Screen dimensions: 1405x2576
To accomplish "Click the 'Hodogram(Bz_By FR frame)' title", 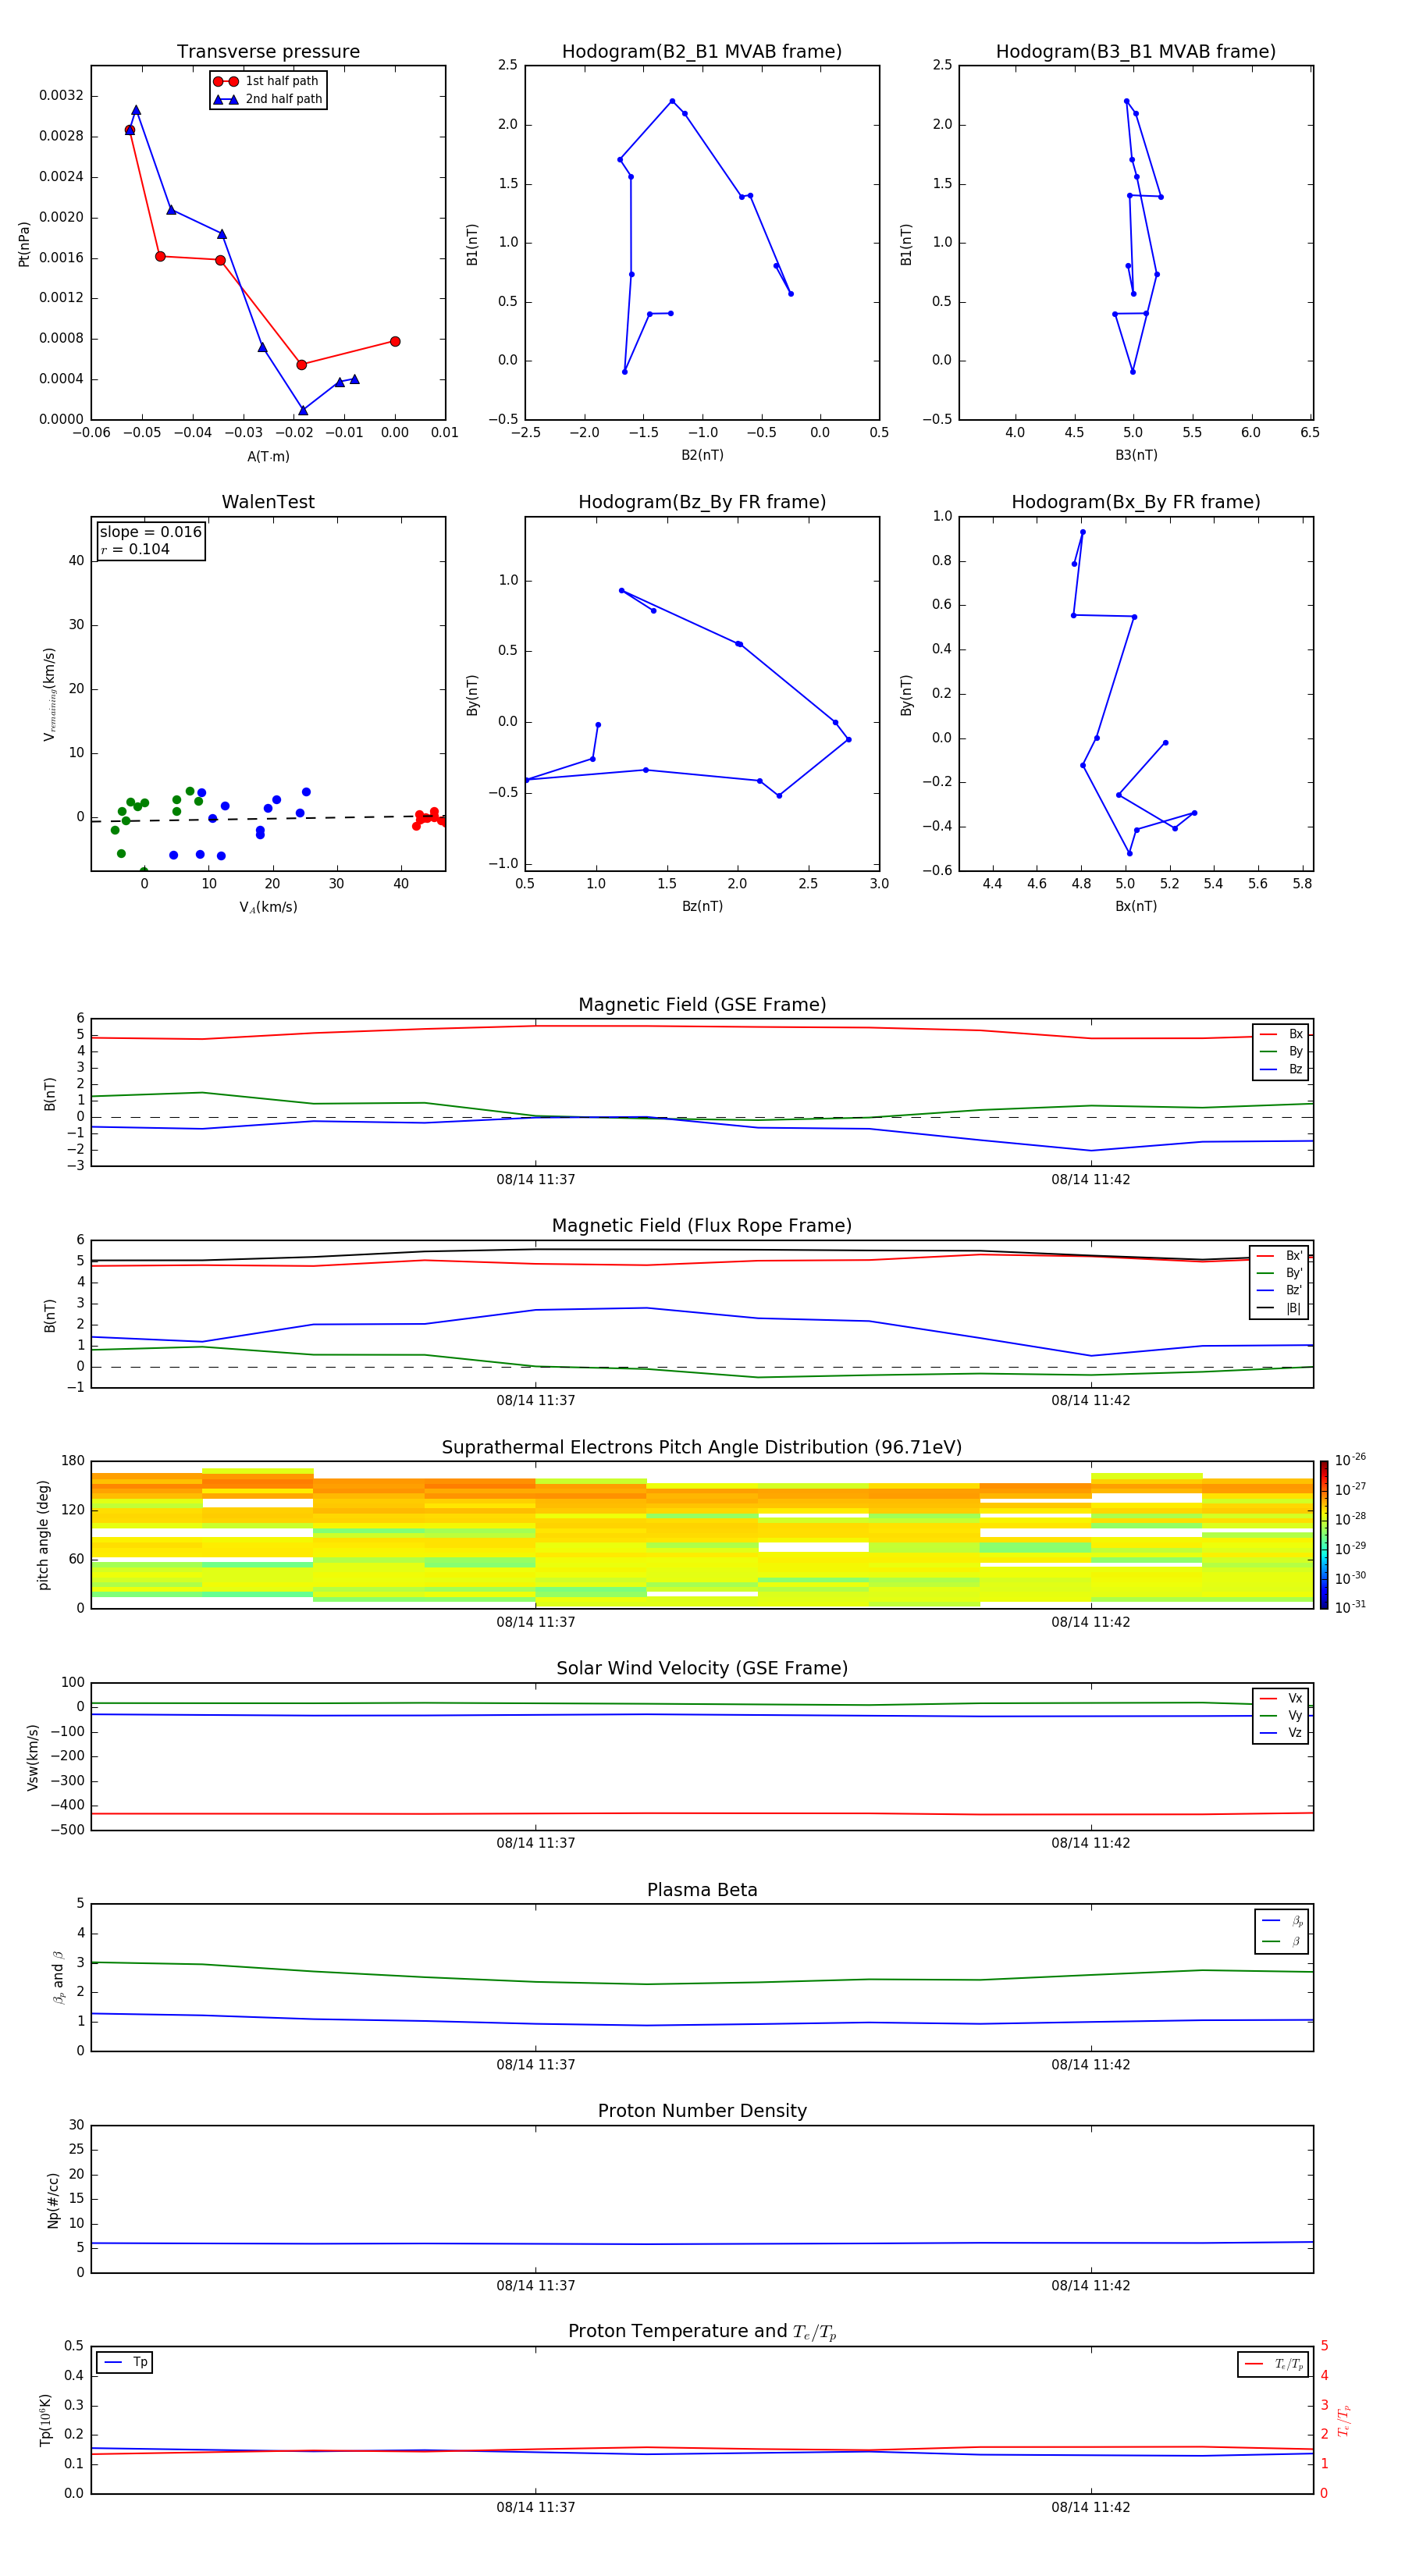I will coord(702,502).
